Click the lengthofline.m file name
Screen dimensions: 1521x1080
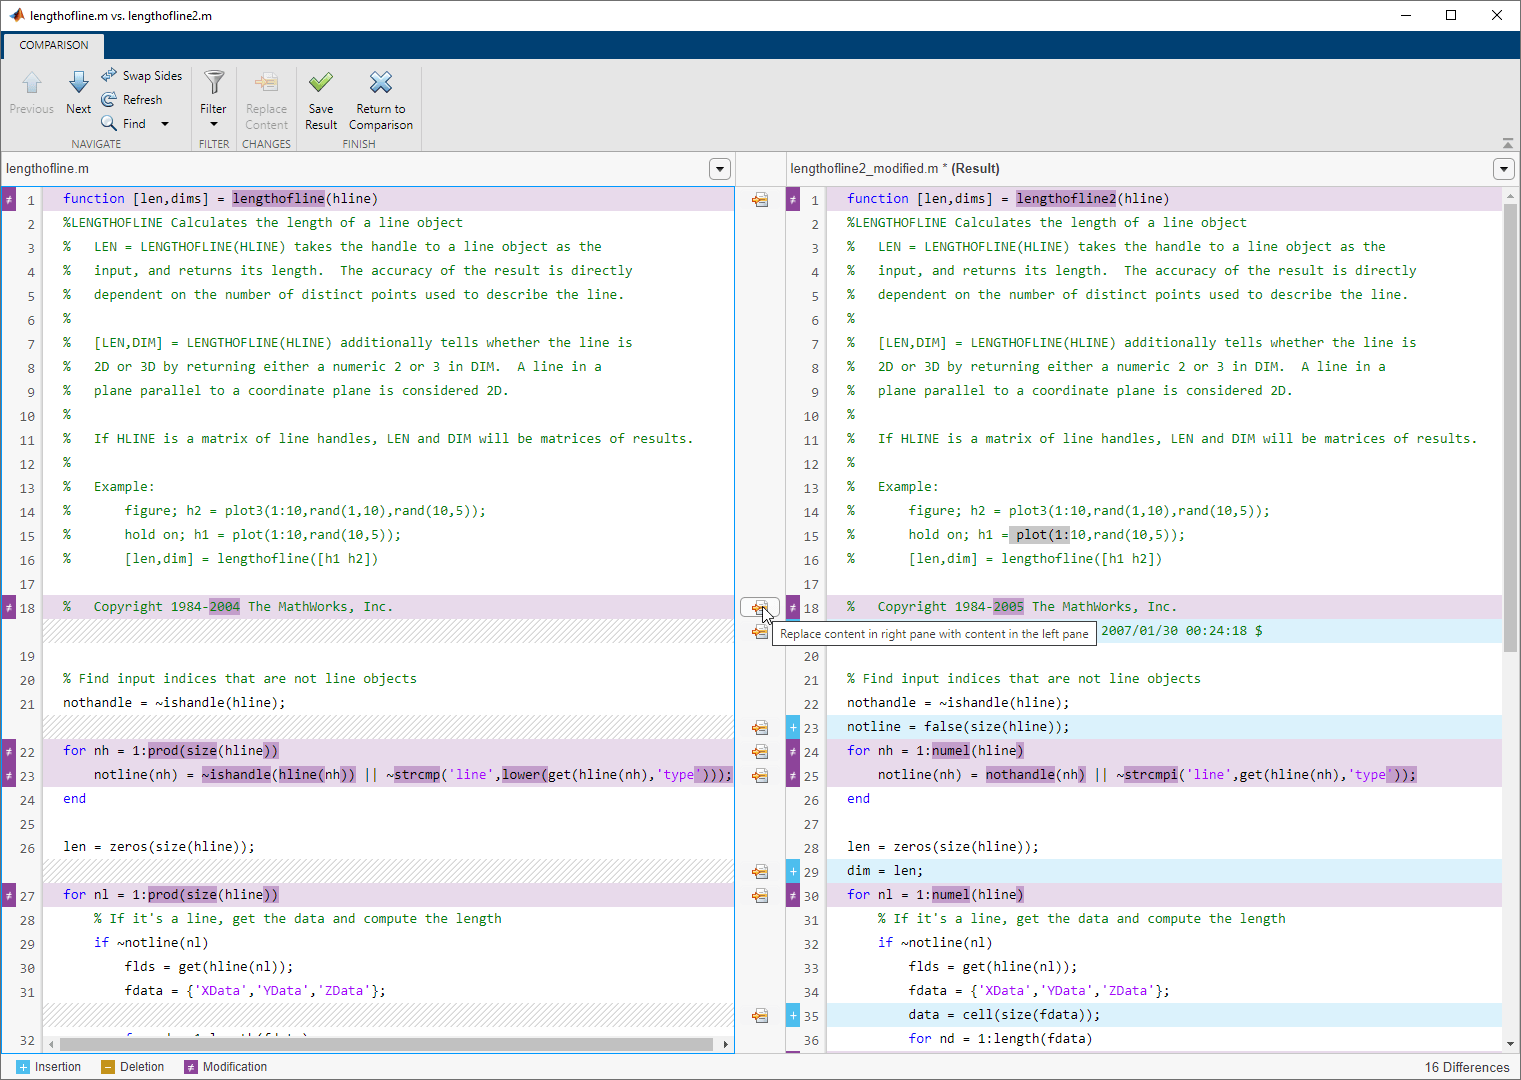click(x=47, y=169)
